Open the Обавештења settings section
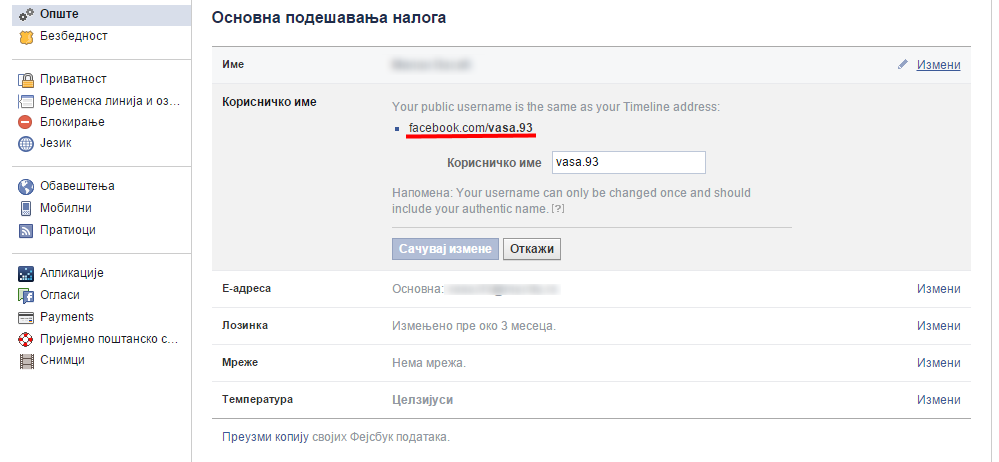This screenshot has width=999, height=462. click(77, 186)
